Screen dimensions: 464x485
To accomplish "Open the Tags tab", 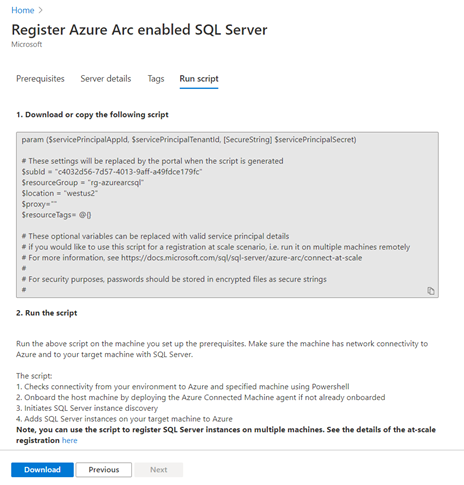I will [x=156, y=79].
